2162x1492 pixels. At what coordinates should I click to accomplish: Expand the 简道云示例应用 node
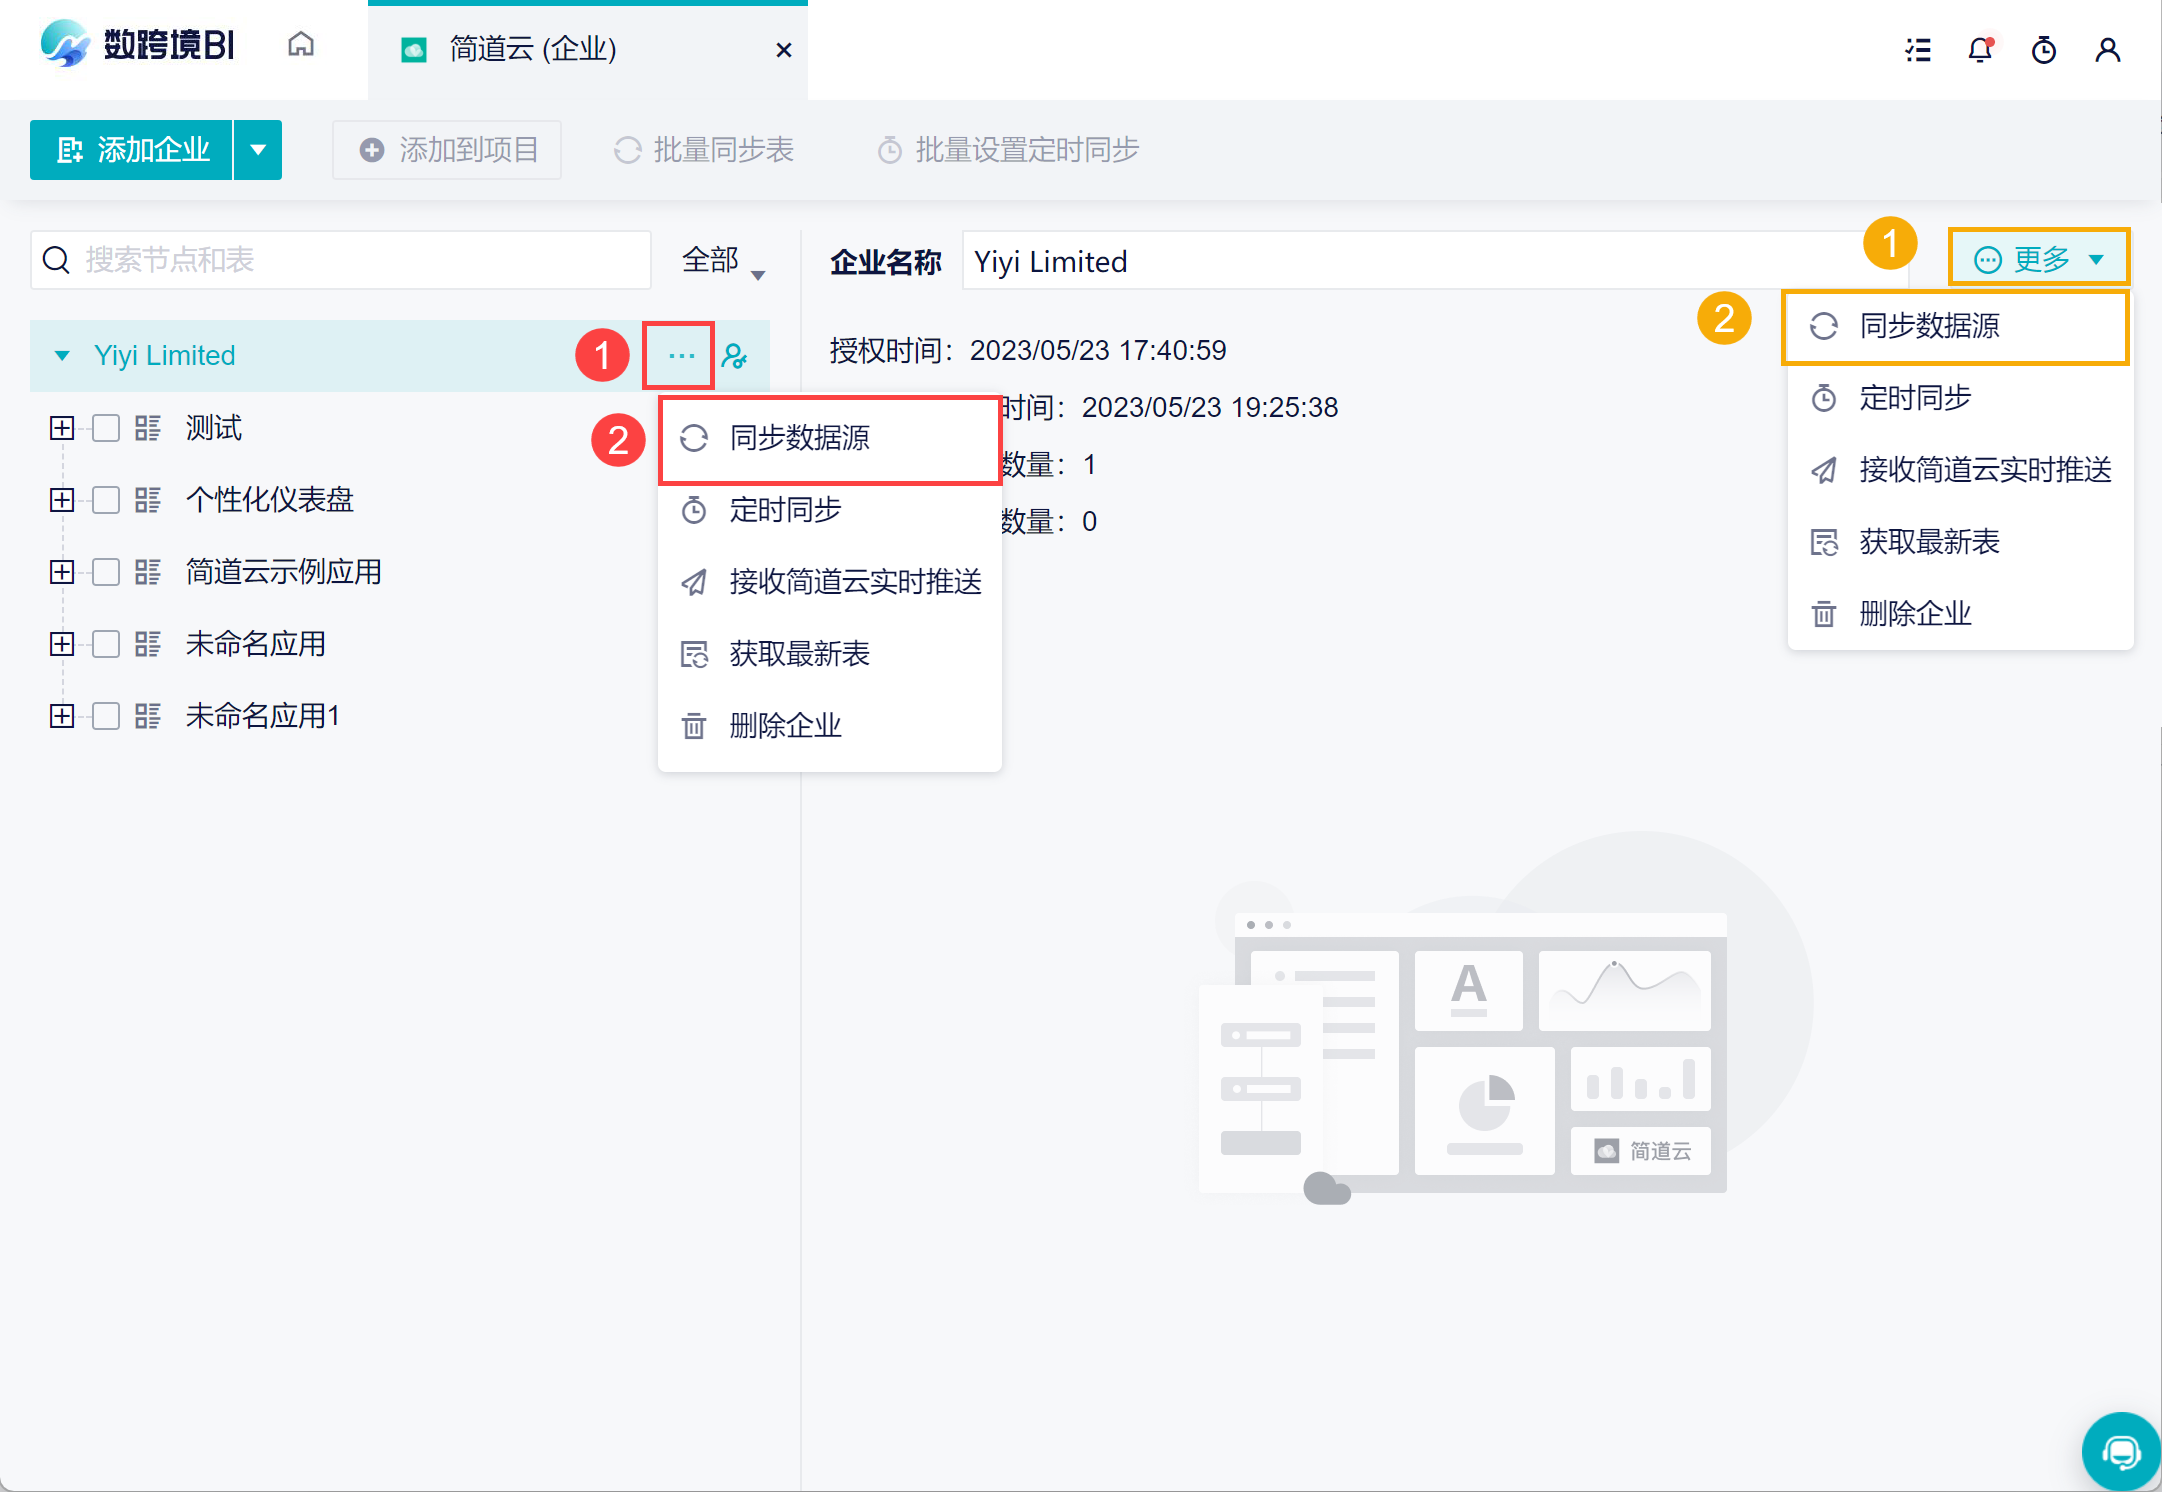(x=62, y=572)
